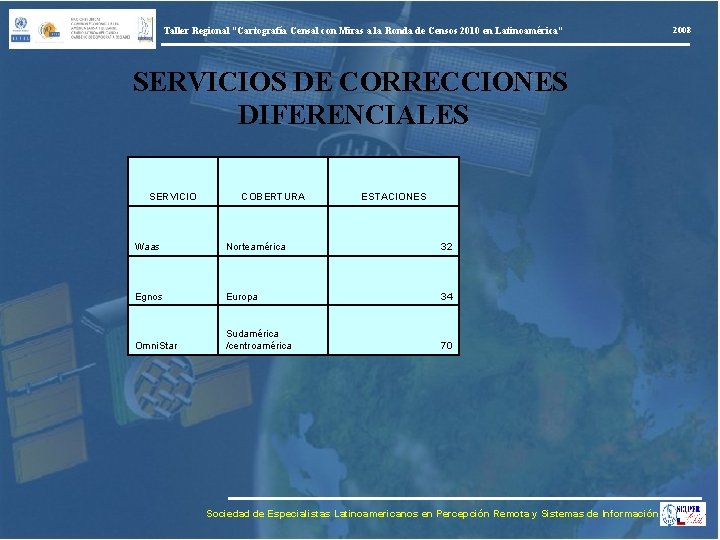Click the orange circular logo in the header
720x540 pixels.
(49, 30)
